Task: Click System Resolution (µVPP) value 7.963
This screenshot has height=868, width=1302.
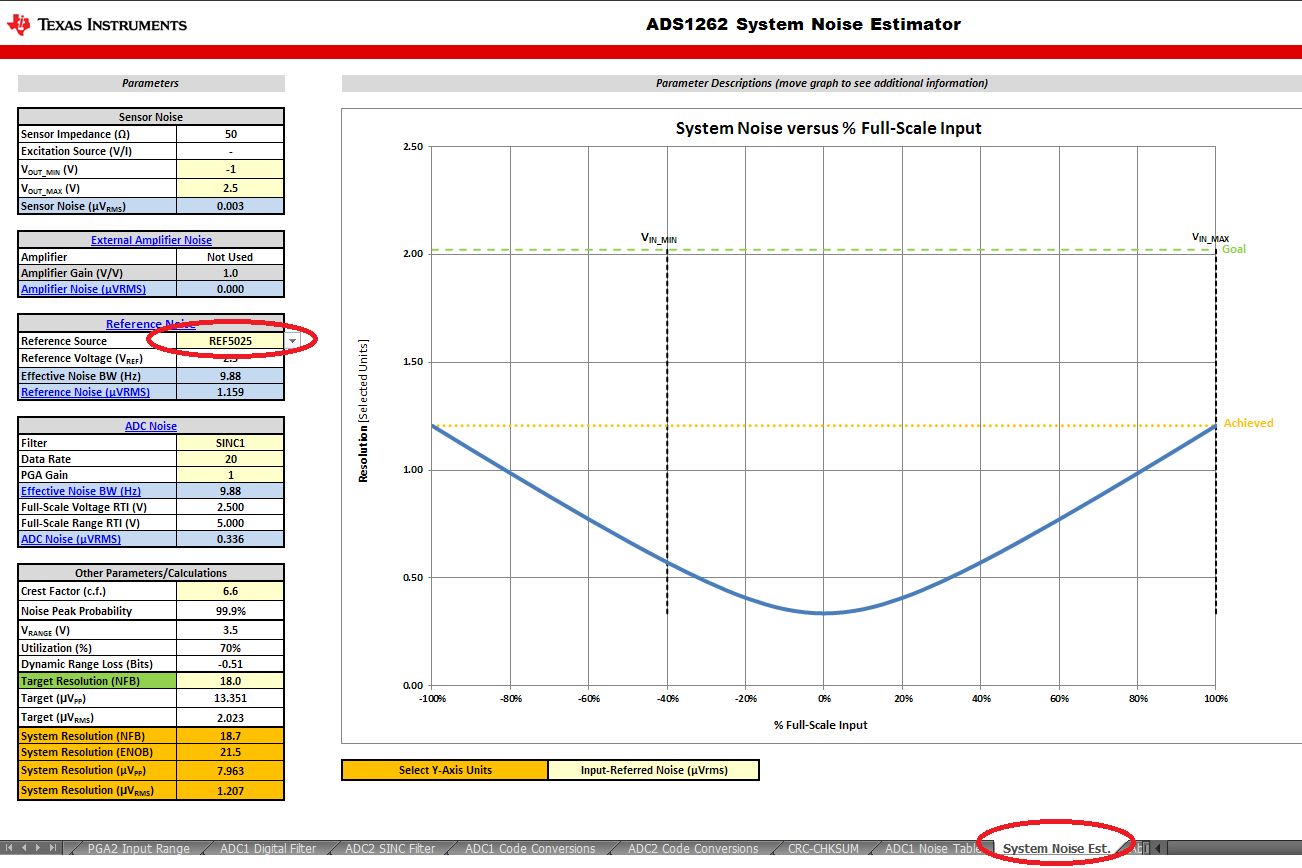Action: coord(230,771)
